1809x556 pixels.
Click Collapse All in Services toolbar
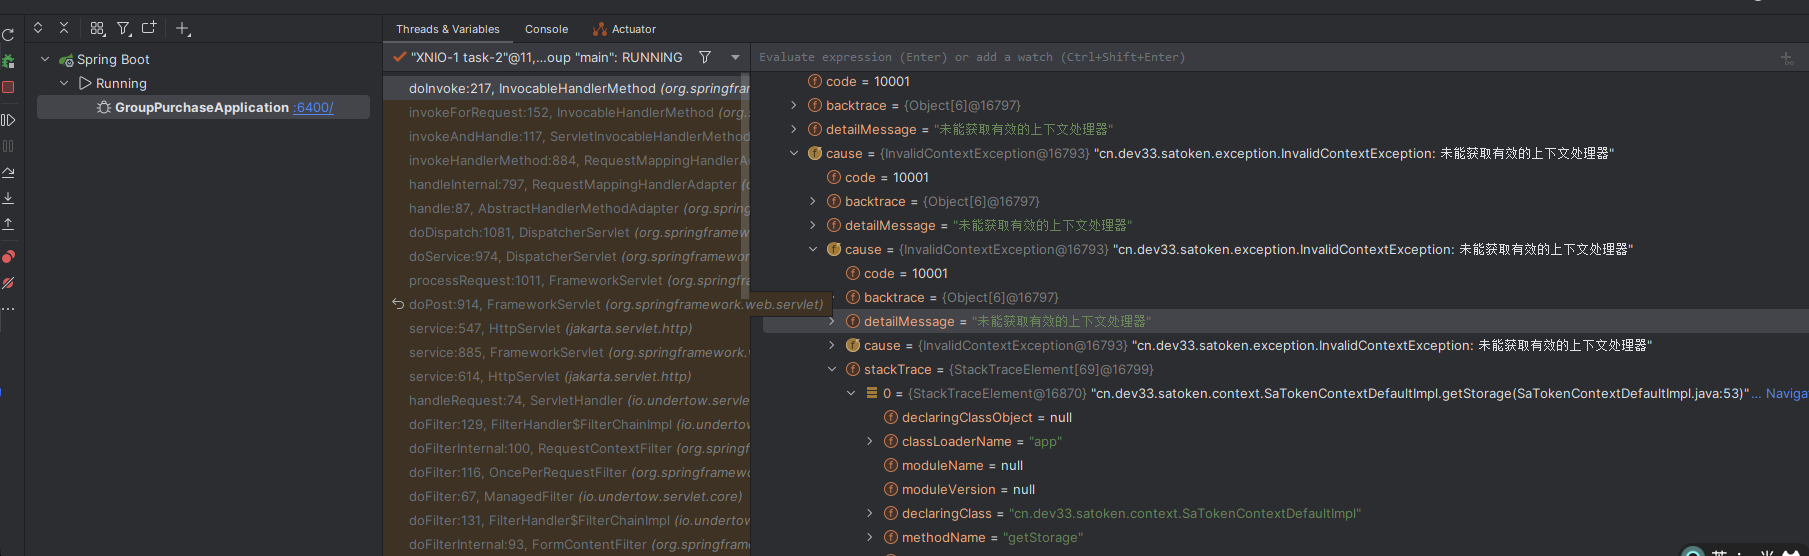click(x=64, y=28)
